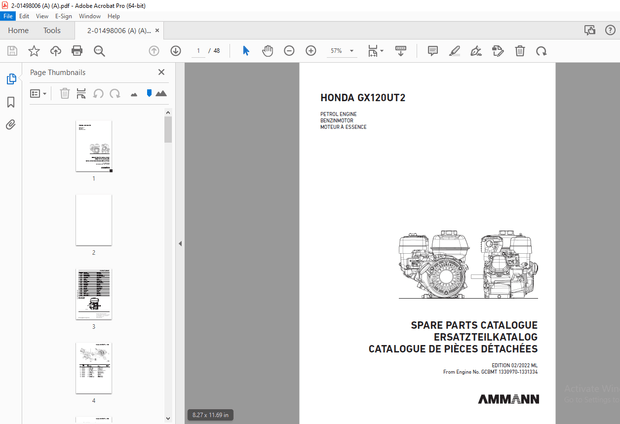Activate the arrow Selection tool
This screenshot has height=424, width=620.
click(246, 51)
